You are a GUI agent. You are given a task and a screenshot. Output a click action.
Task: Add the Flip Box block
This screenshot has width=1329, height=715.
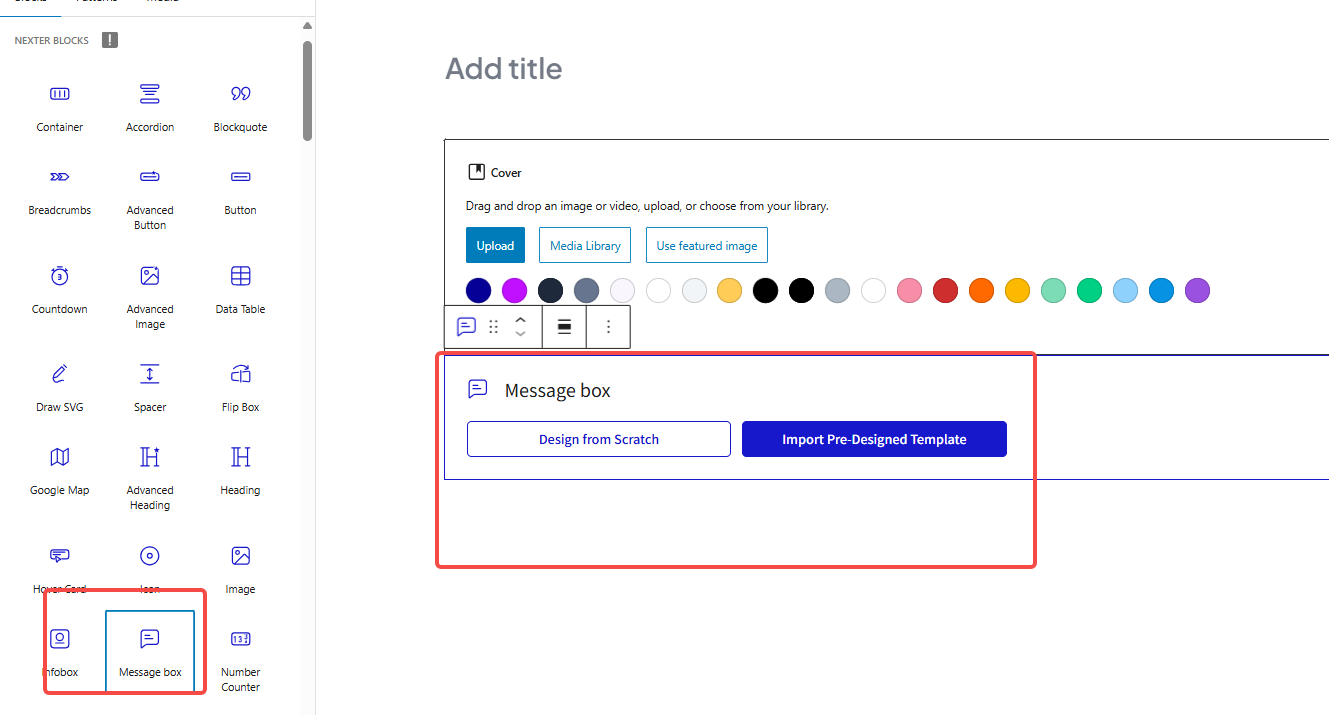(240, 386)
